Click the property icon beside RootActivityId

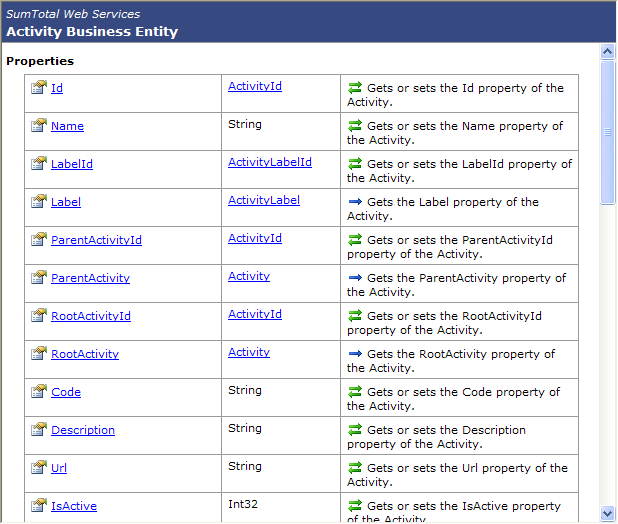39,316
